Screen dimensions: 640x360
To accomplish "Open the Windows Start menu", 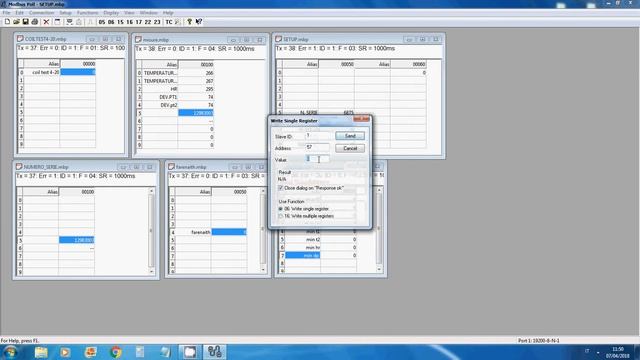I will pos(9,352).
